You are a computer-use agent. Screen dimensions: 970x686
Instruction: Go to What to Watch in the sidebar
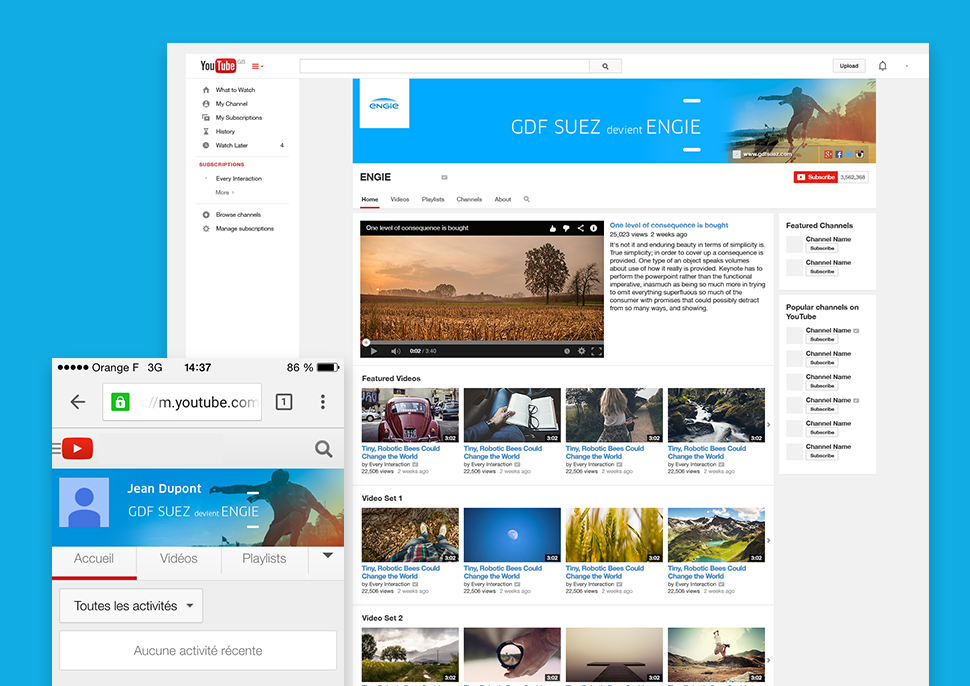[x=235, y=90]
